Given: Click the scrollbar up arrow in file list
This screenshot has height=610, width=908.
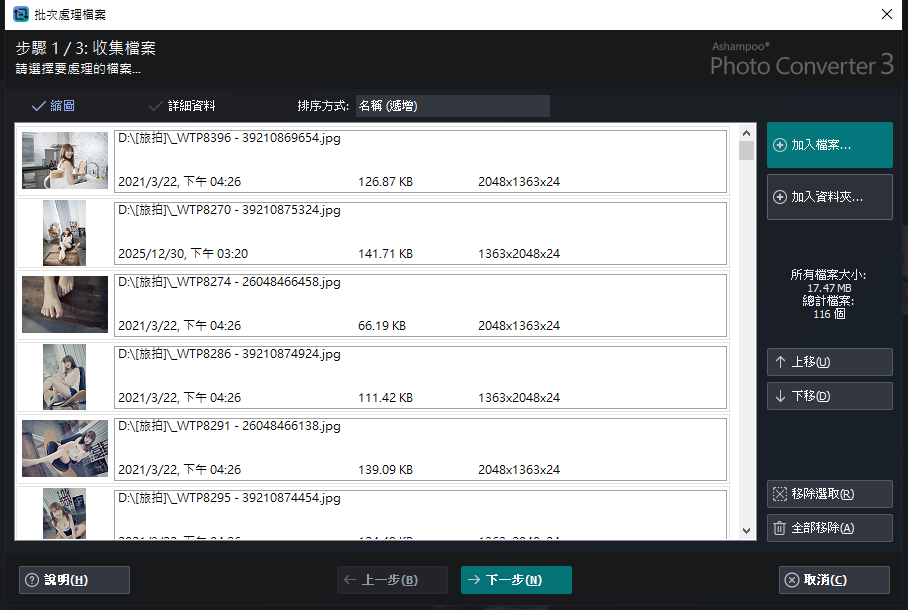Looking at the screenshot, I should pos(746,133).
